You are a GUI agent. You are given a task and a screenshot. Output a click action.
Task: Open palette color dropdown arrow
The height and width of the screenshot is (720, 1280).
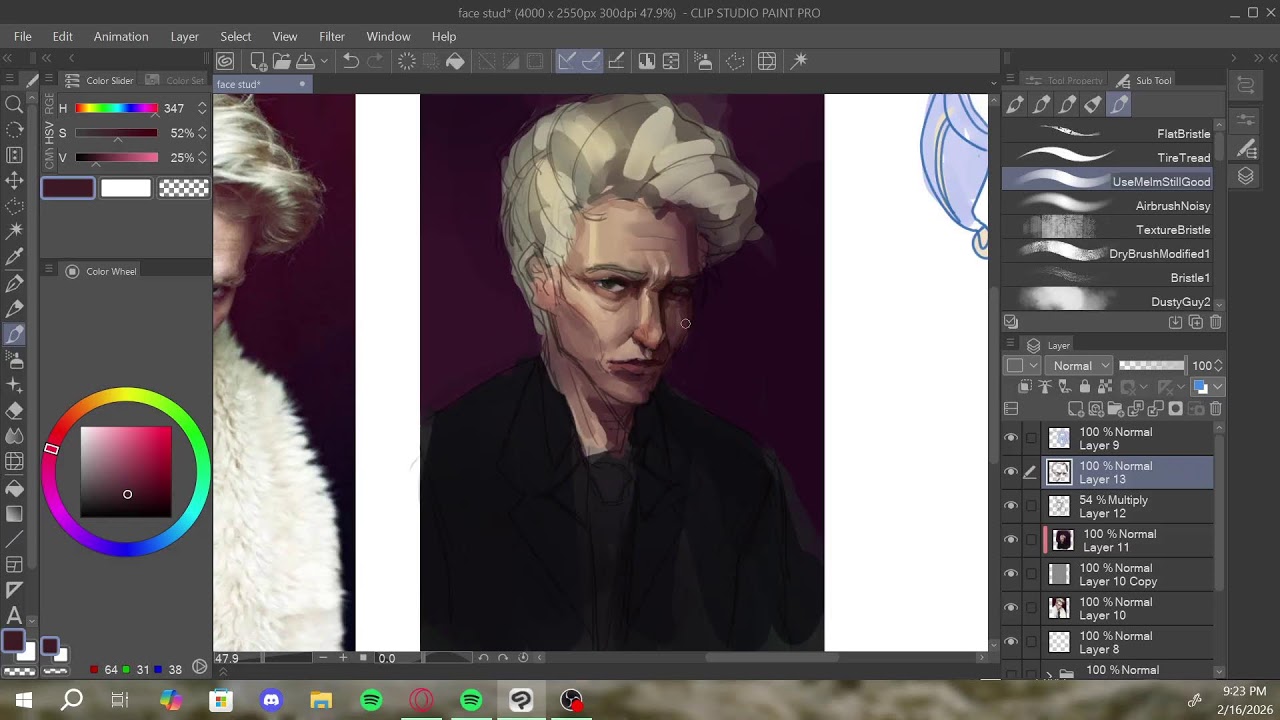tap(1034, 366)
